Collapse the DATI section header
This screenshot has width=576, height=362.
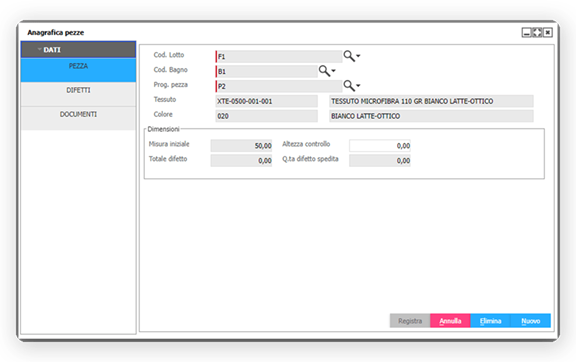[78, 50]
